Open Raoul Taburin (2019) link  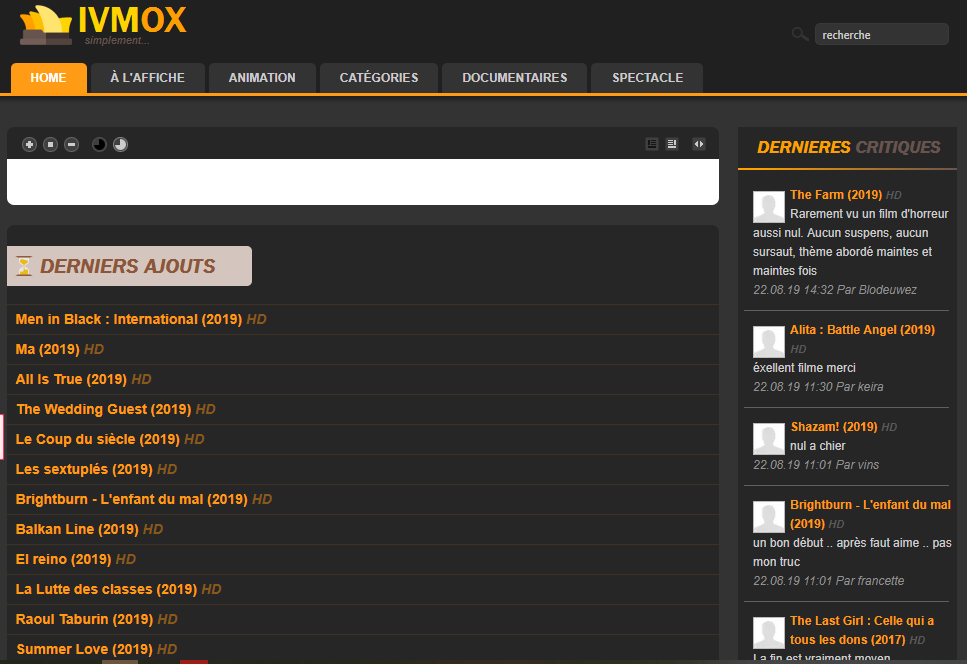(84, 620)
